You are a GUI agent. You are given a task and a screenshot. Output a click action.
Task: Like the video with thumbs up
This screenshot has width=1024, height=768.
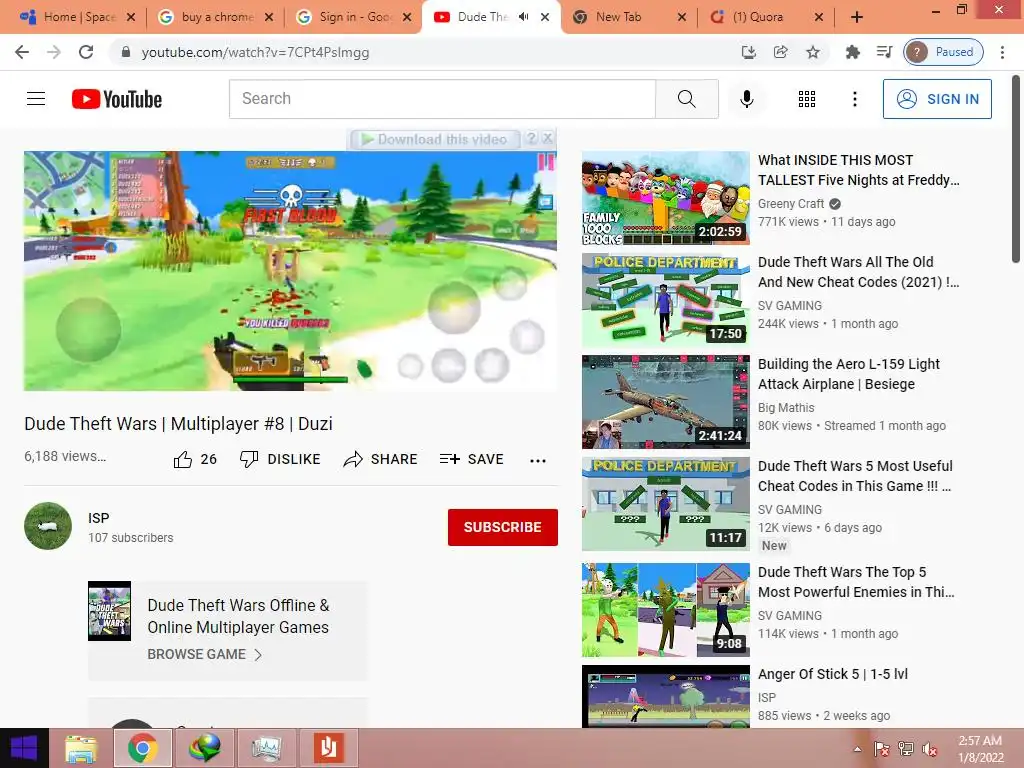[x=195, y=460]
